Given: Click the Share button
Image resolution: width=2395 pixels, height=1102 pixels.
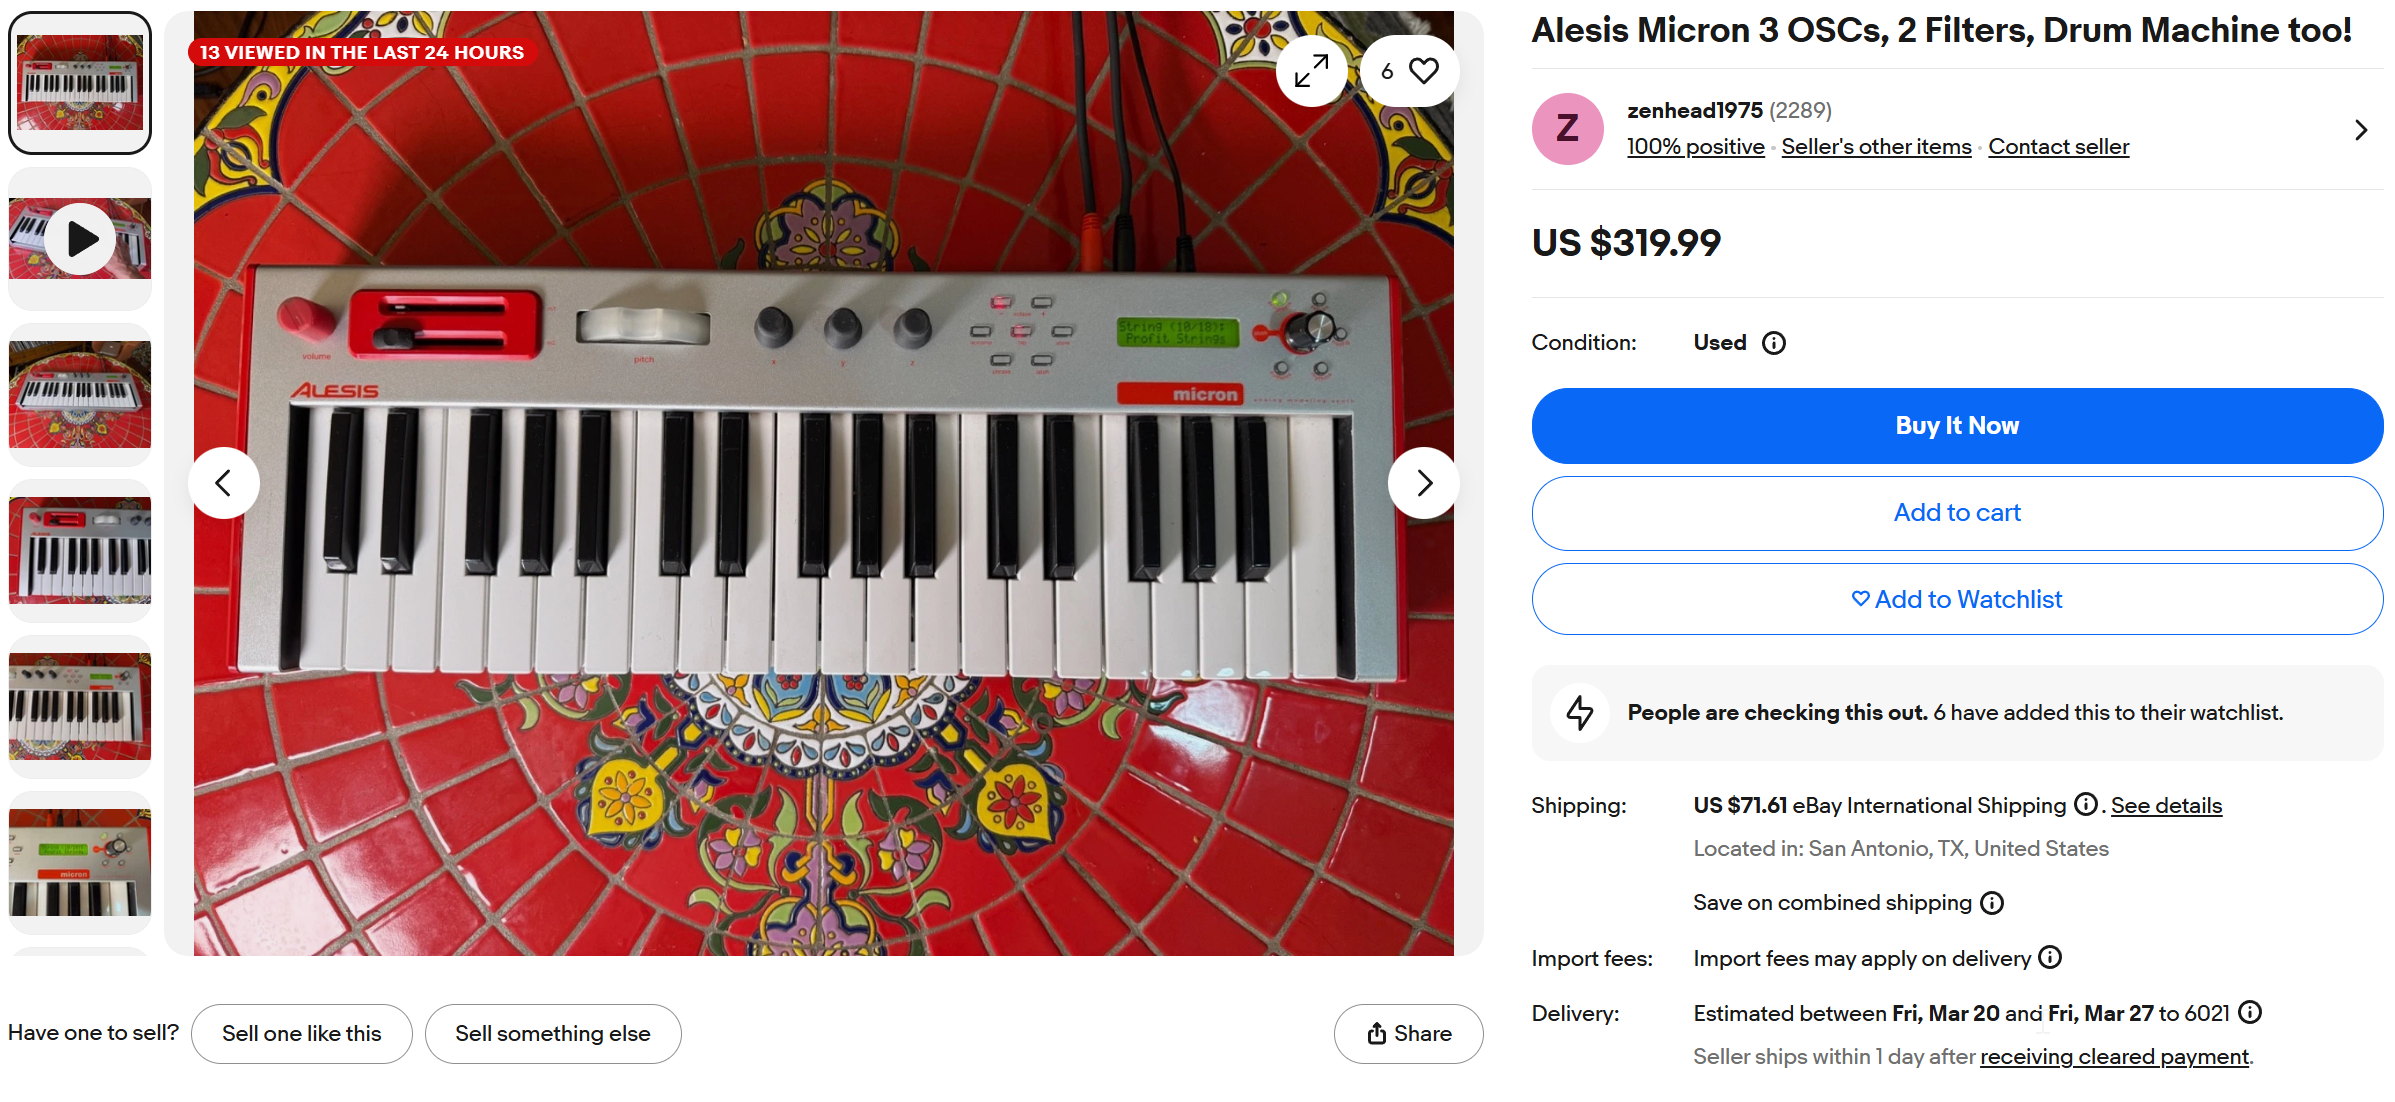Looking at the screenshot, I should point(1408,1033).
